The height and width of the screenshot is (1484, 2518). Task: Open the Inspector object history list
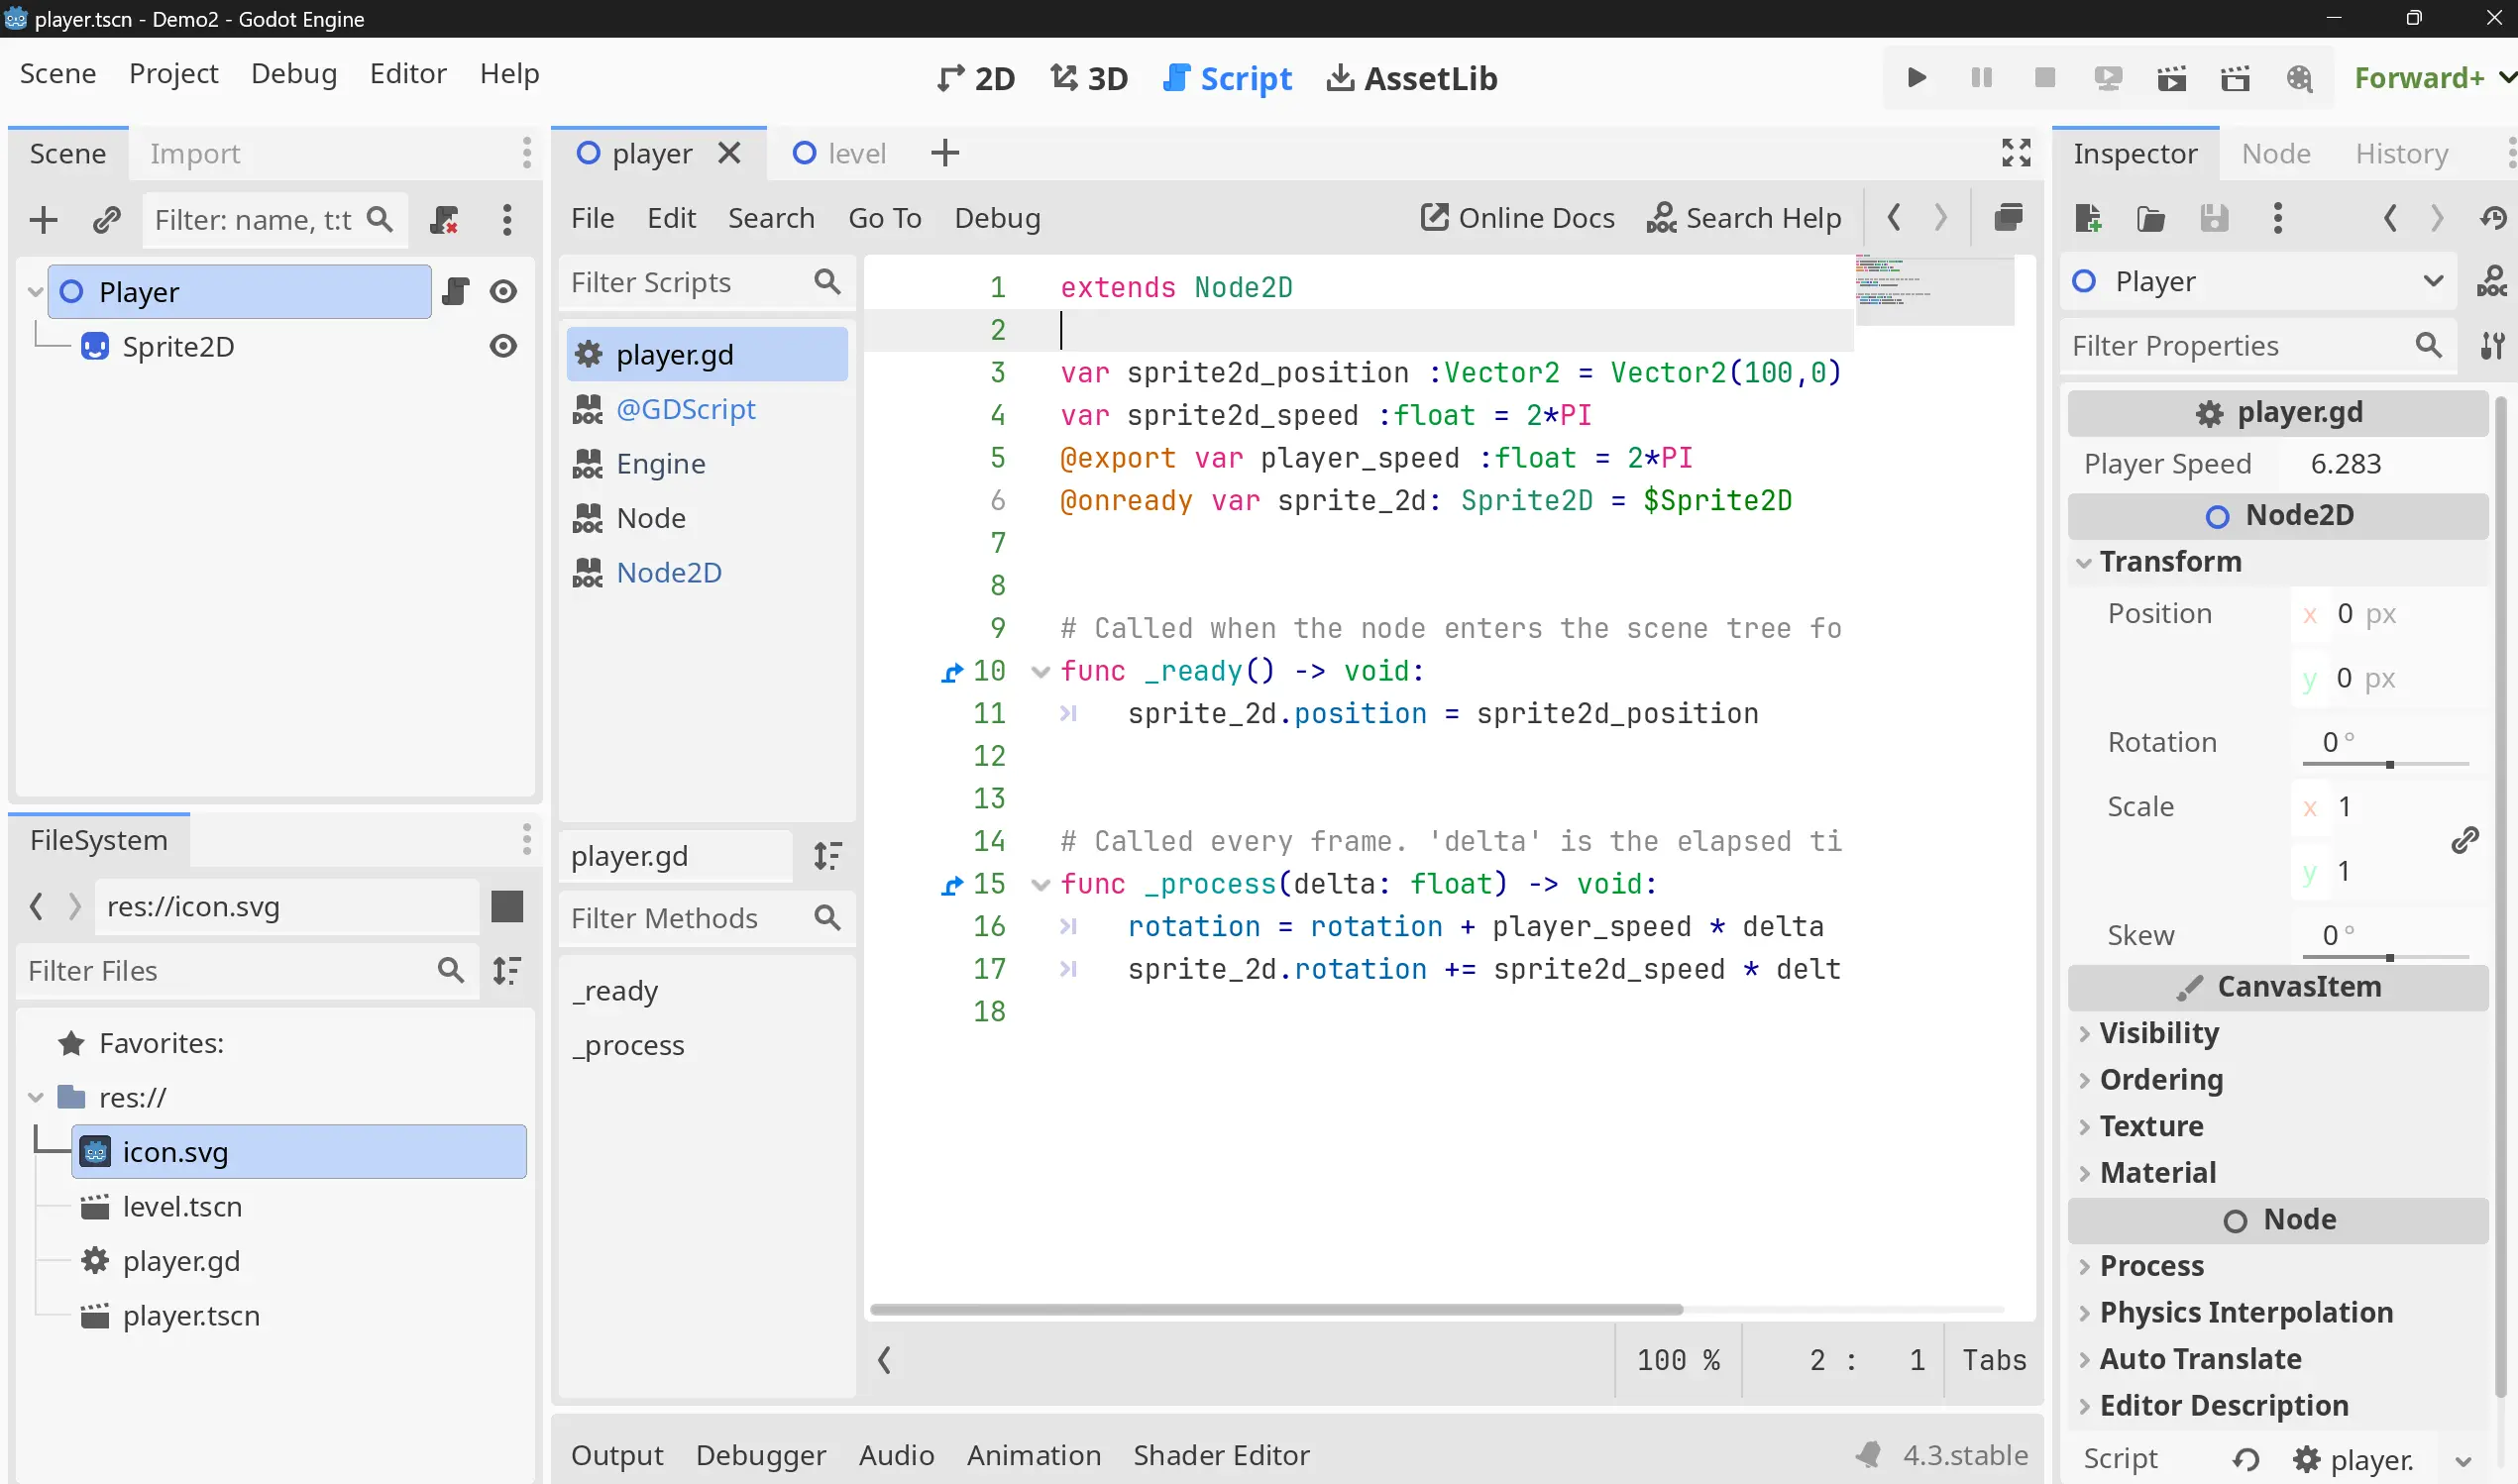tap(2493, 218)
